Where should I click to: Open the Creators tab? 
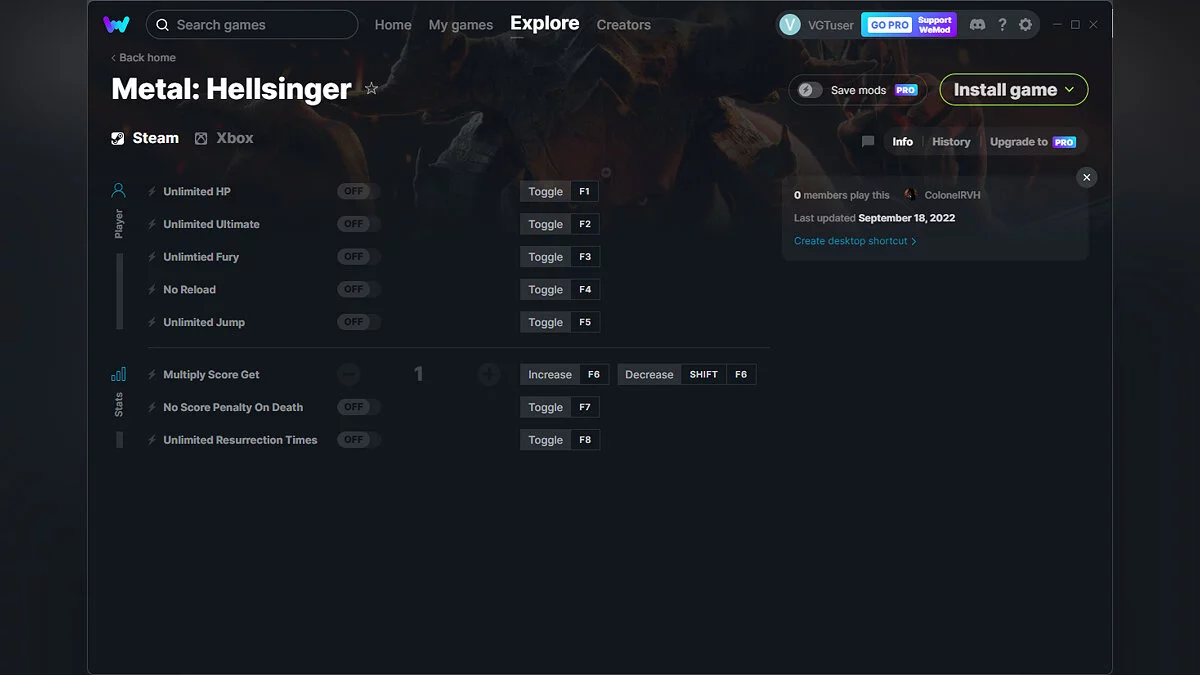click(624, 25)
